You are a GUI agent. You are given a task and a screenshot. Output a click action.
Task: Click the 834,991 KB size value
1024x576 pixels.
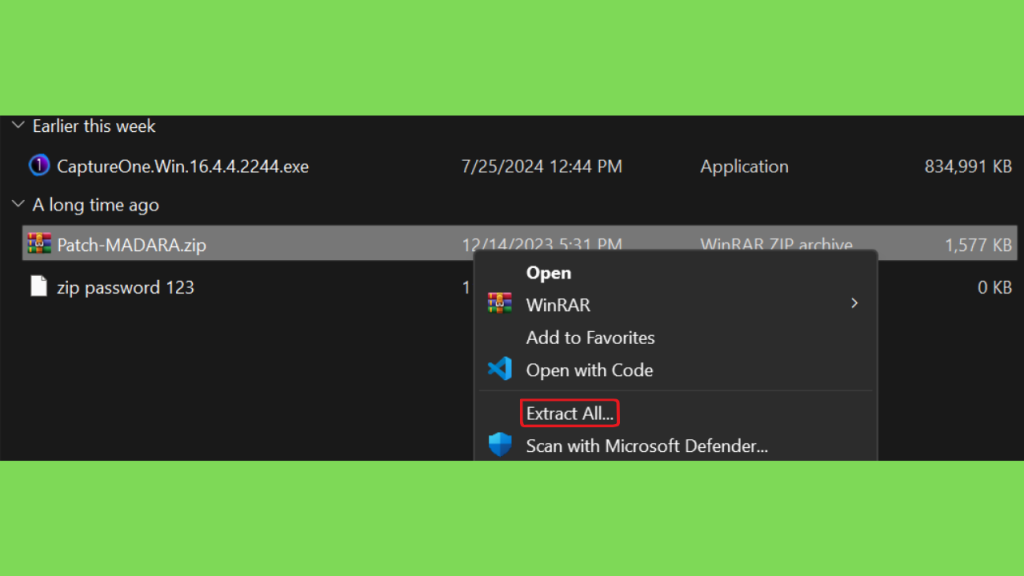[968, 167]
